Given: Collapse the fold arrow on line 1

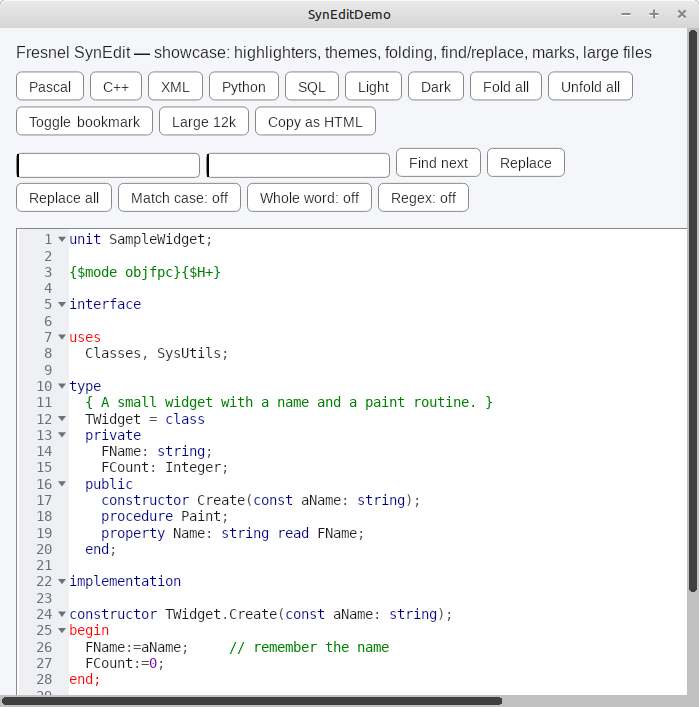Looking at the screenshot, I should coord(62,239).
